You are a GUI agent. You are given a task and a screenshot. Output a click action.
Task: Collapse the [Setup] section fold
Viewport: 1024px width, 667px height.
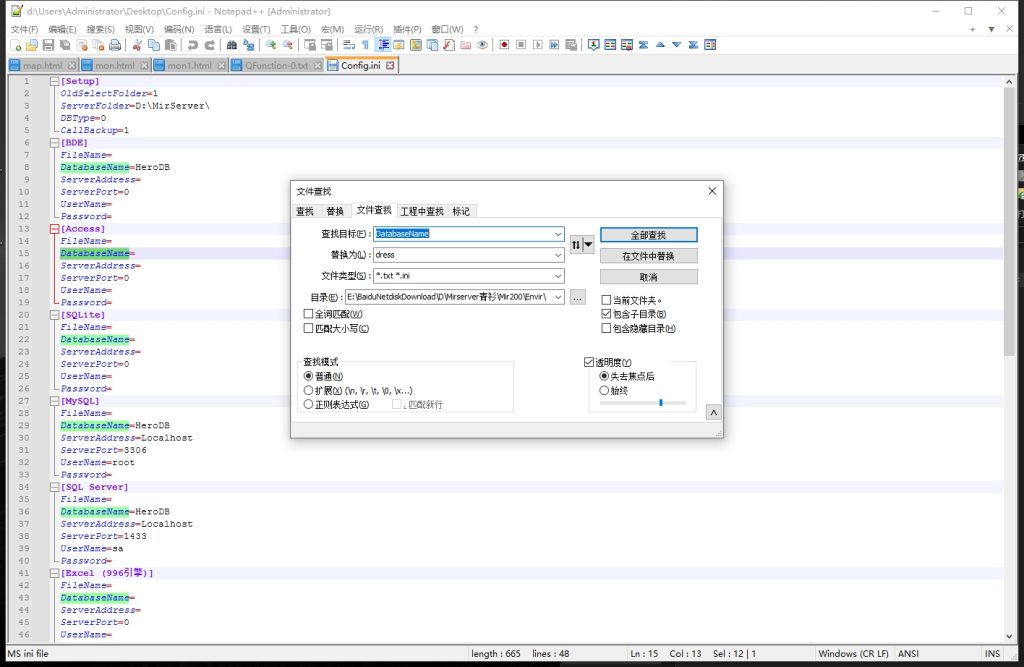54,82
